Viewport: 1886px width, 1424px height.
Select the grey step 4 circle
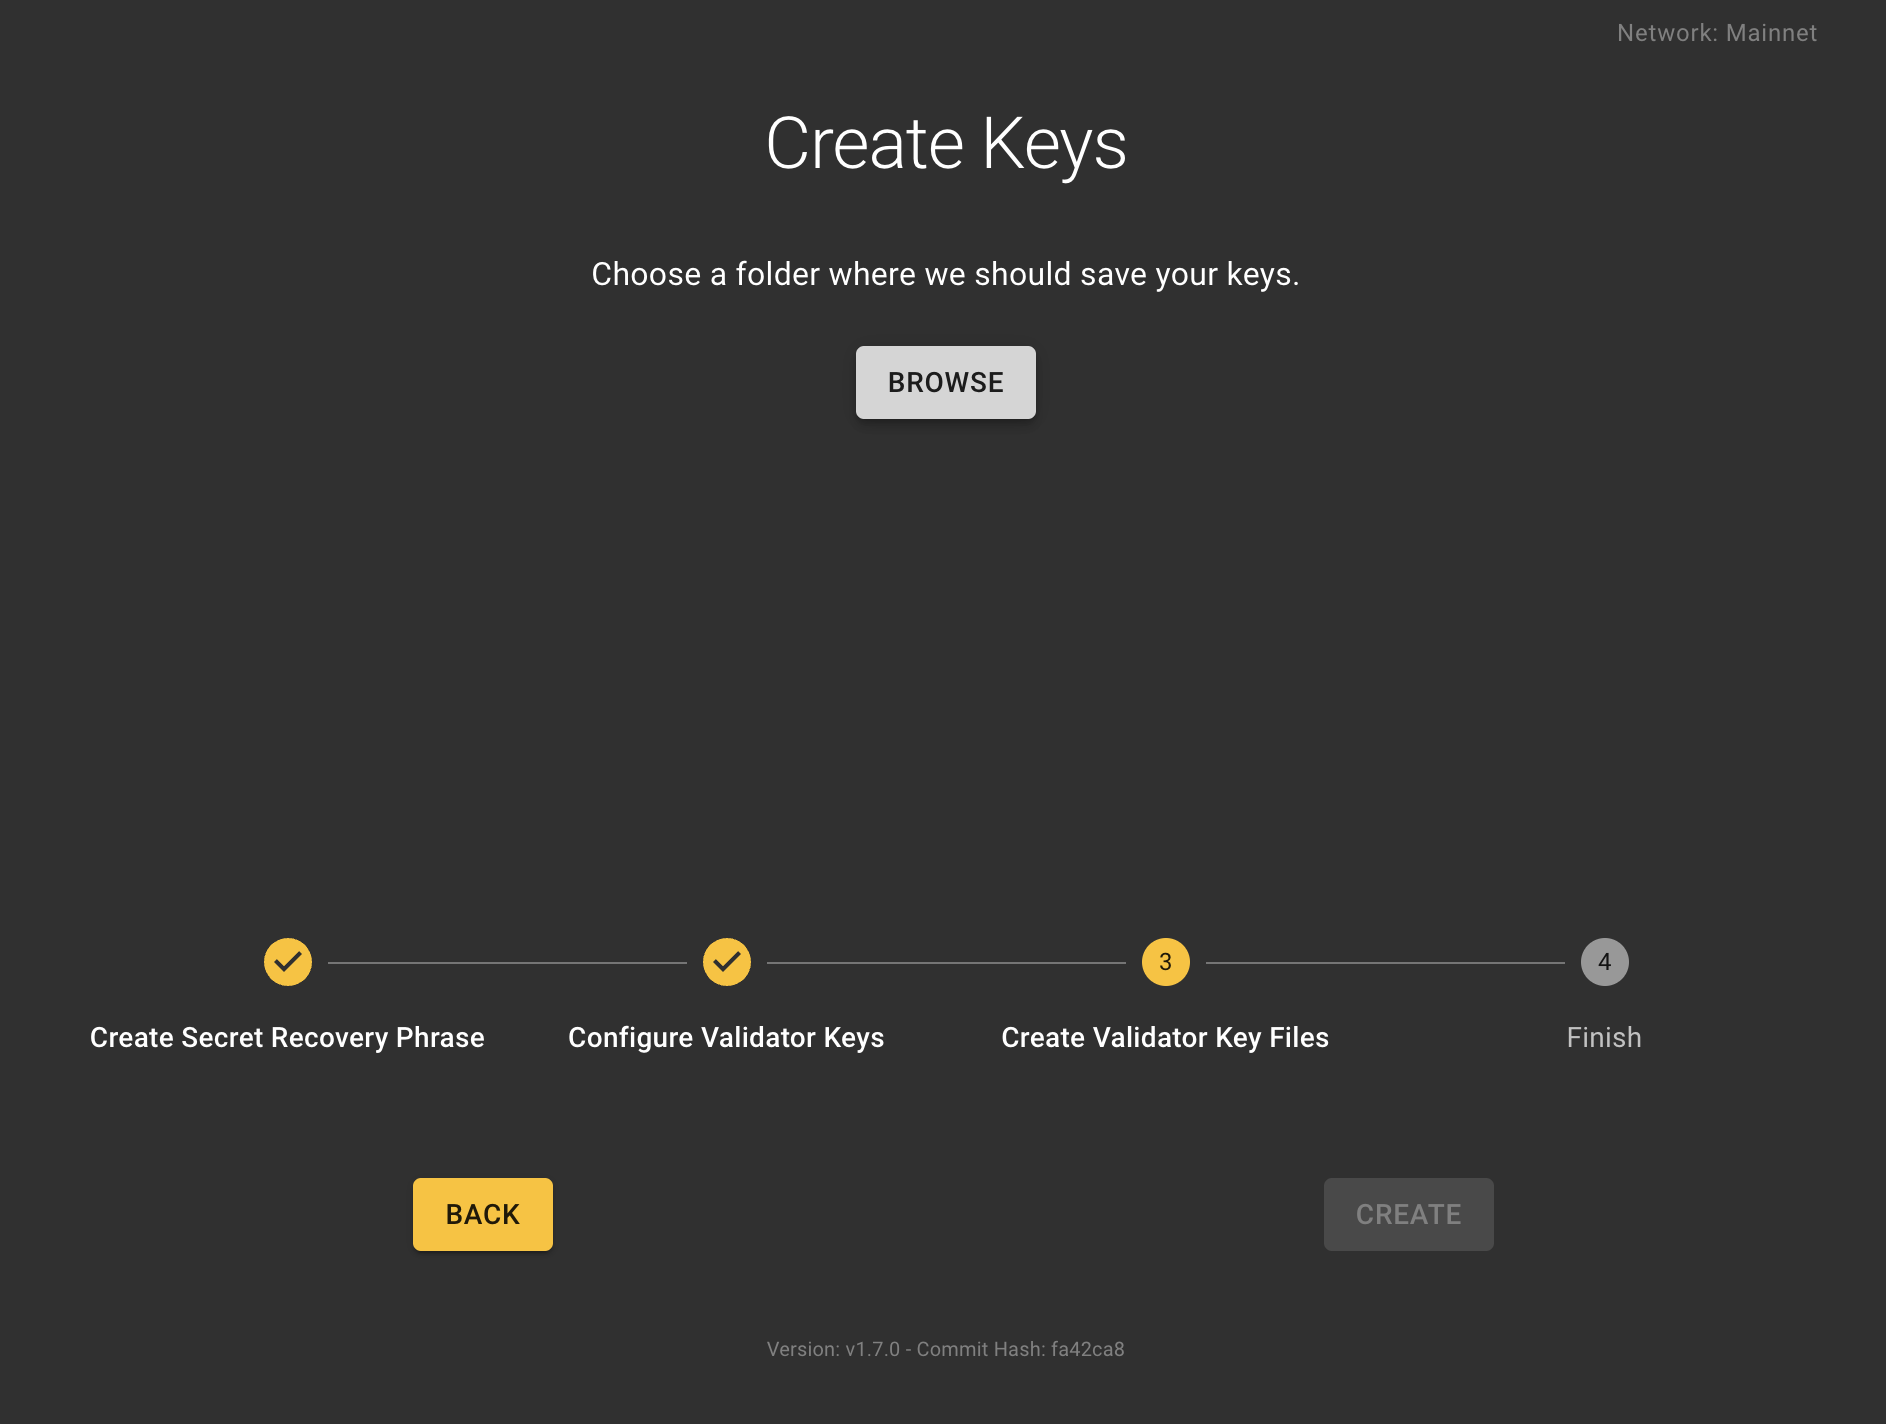(x=1604, y=962)
